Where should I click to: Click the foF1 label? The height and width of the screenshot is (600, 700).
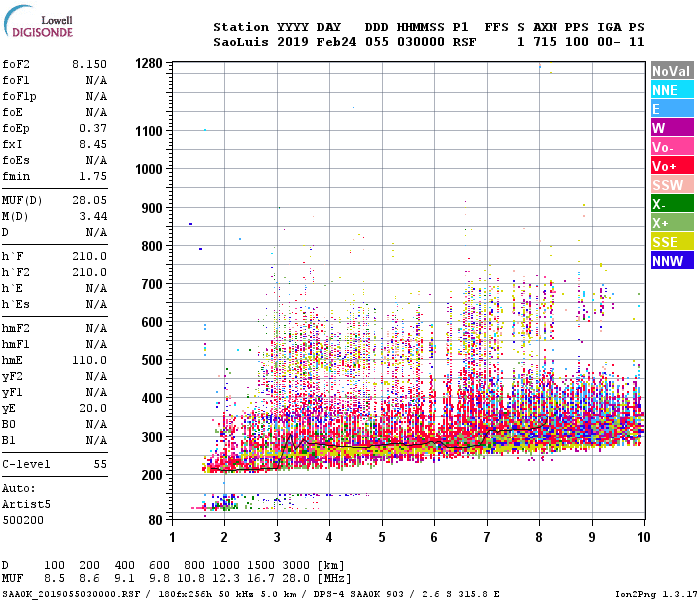(16, 80)
